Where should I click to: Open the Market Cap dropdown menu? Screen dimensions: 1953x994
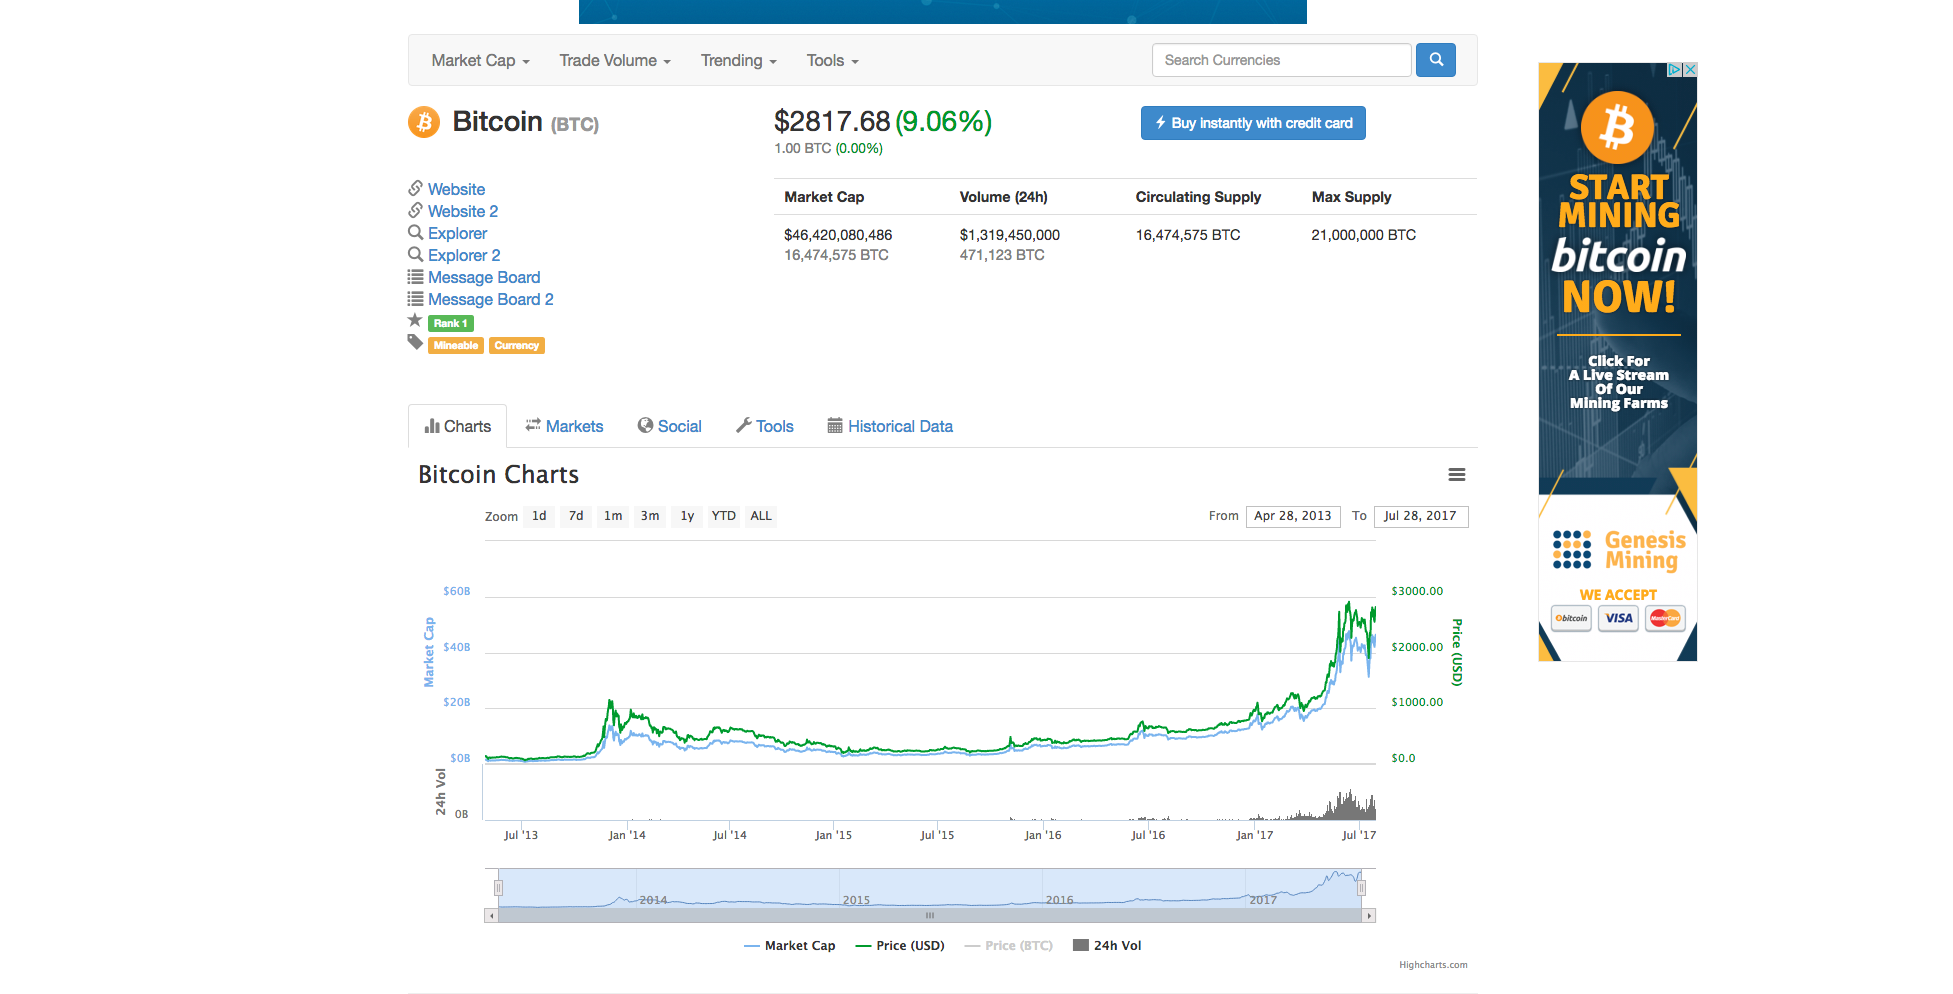(x=480, y=61)
